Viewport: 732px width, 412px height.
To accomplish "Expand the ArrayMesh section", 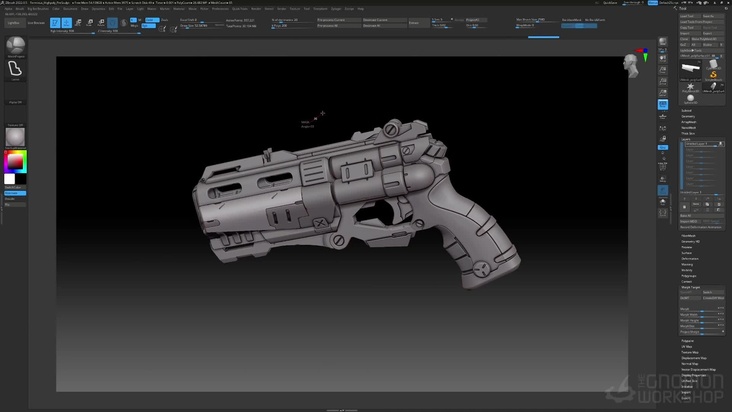I will [x=689, y=122].
